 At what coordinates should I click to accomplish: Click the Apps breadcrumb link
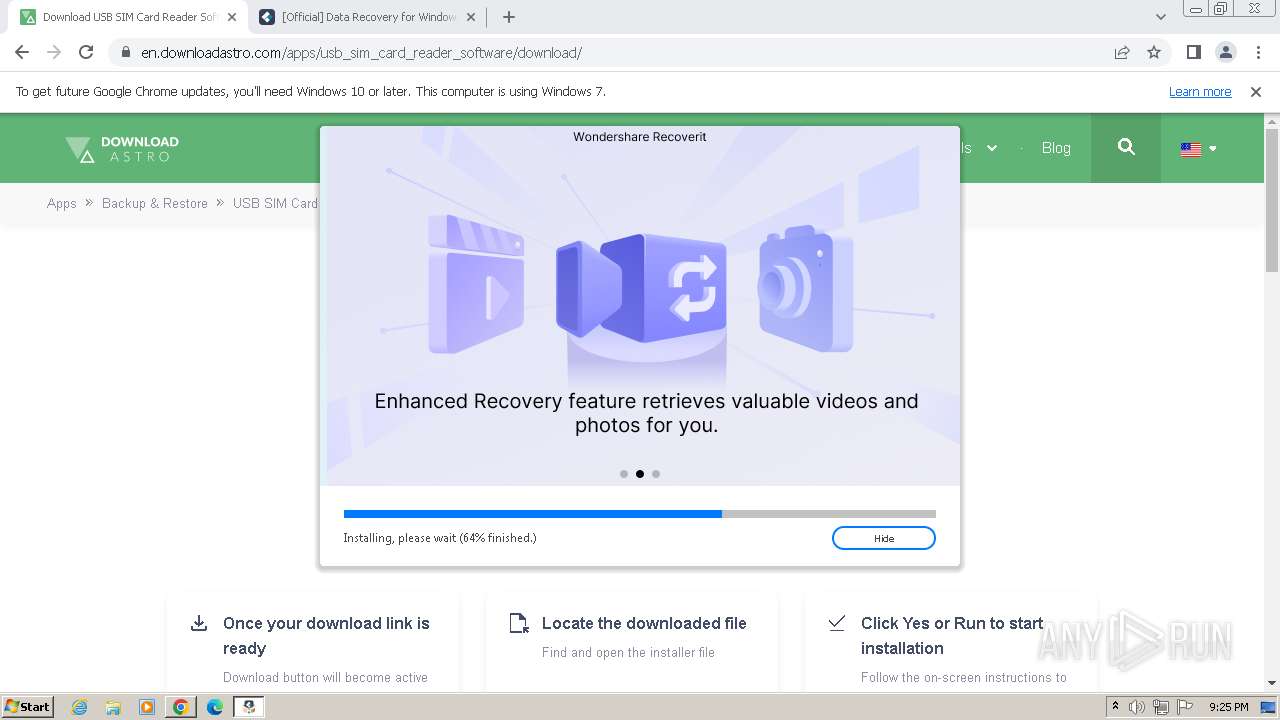pyautogui.click(x=61, y=203)
